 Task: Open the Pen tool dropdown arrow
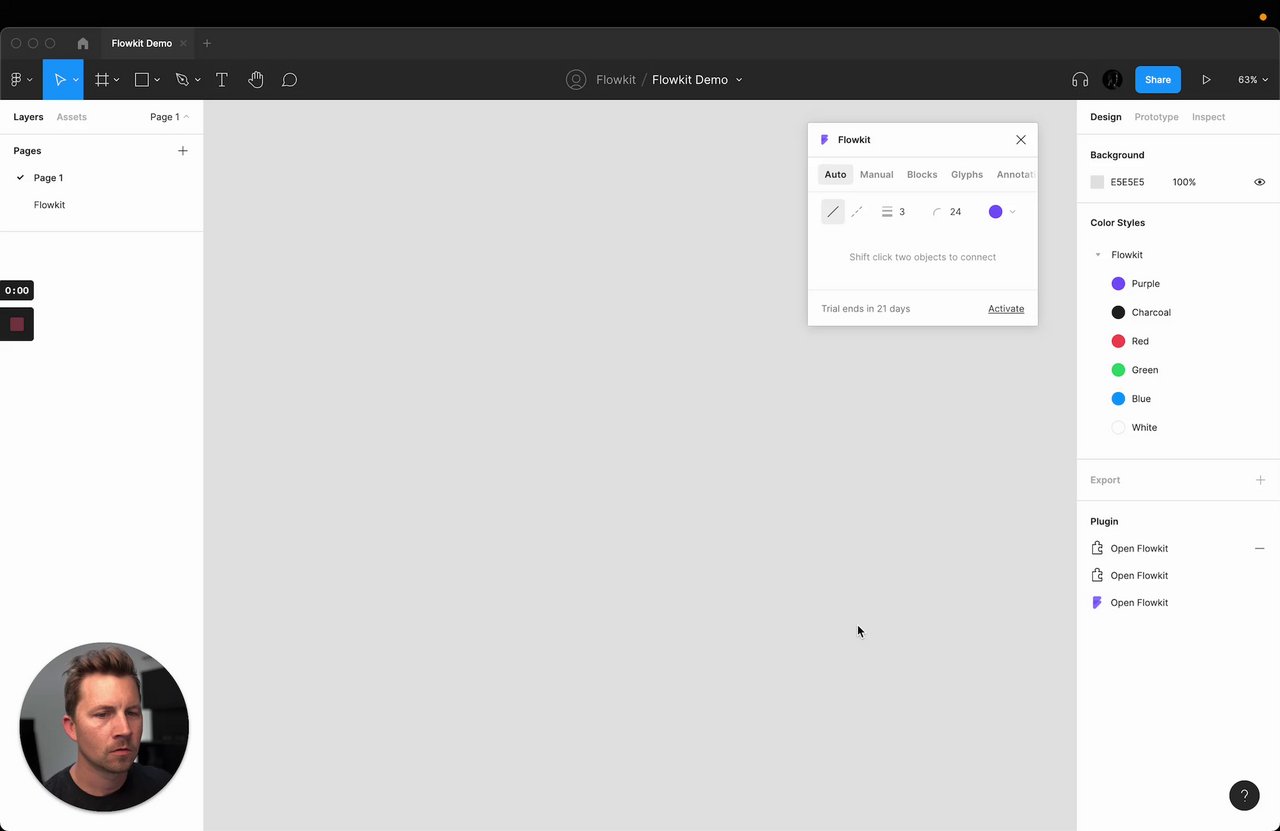tap(197, 80)
